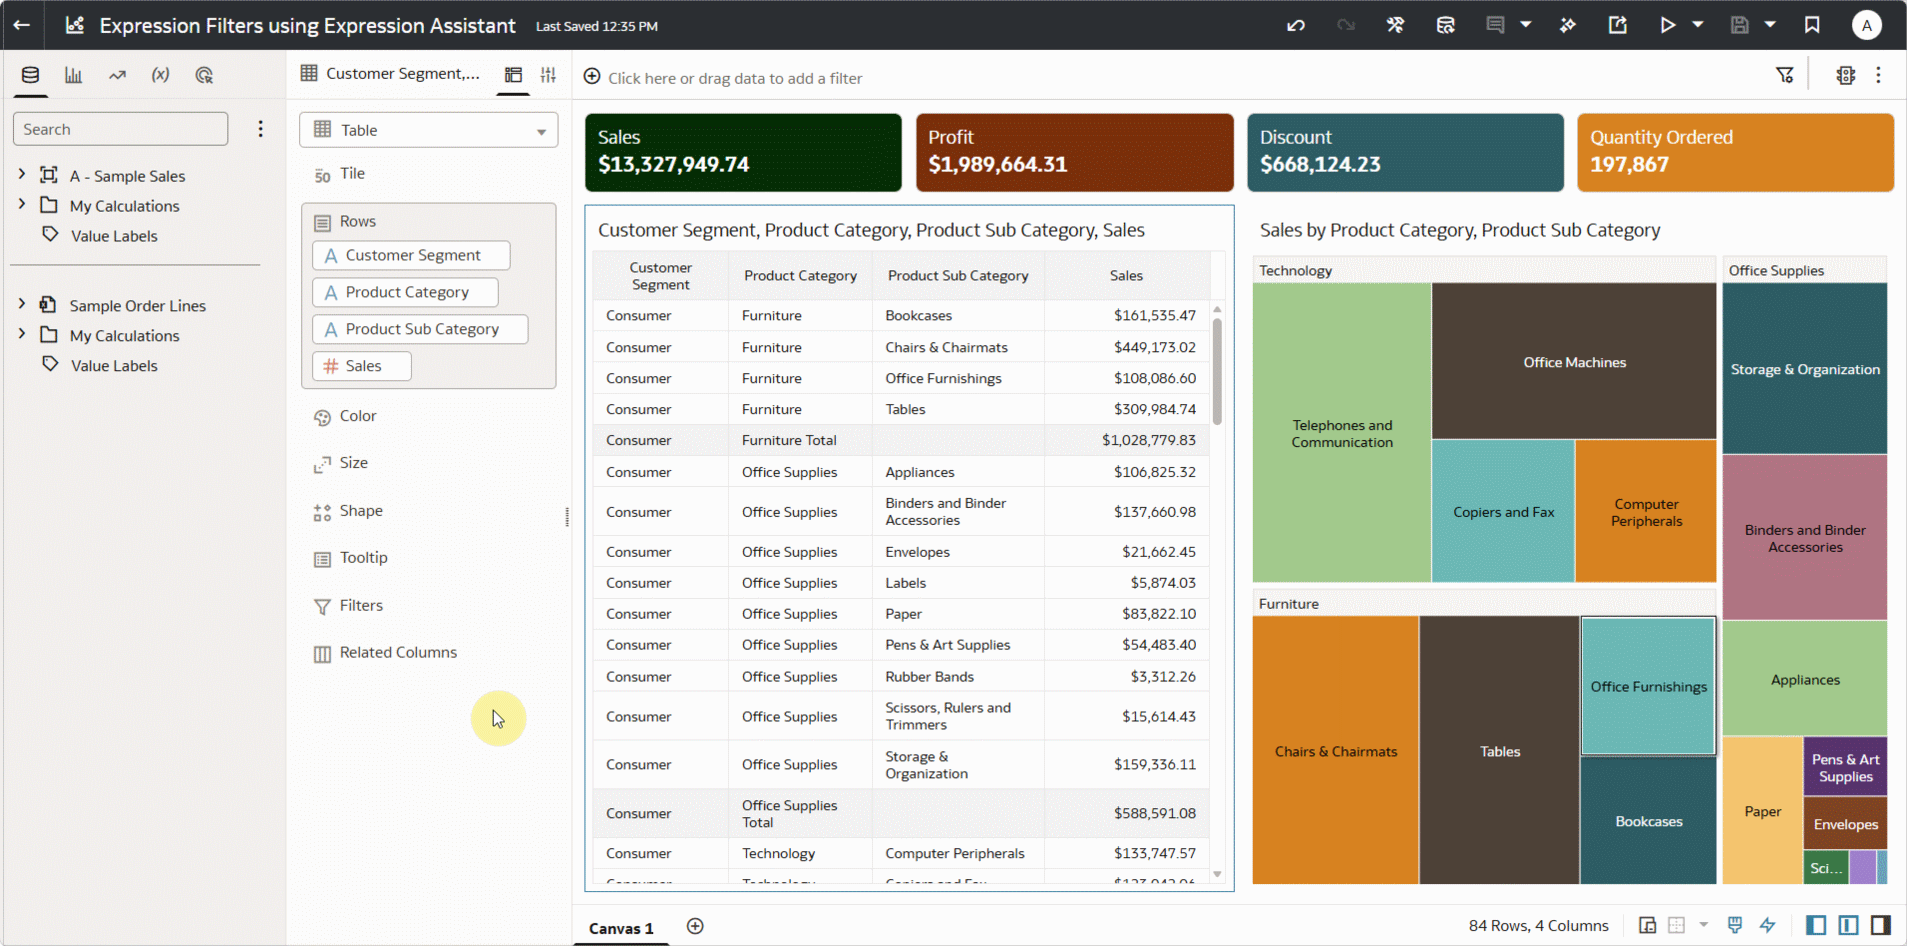1907x946 pixels.
Task: Toggle the left panel visibility icon
Action: coord(1816,925)
